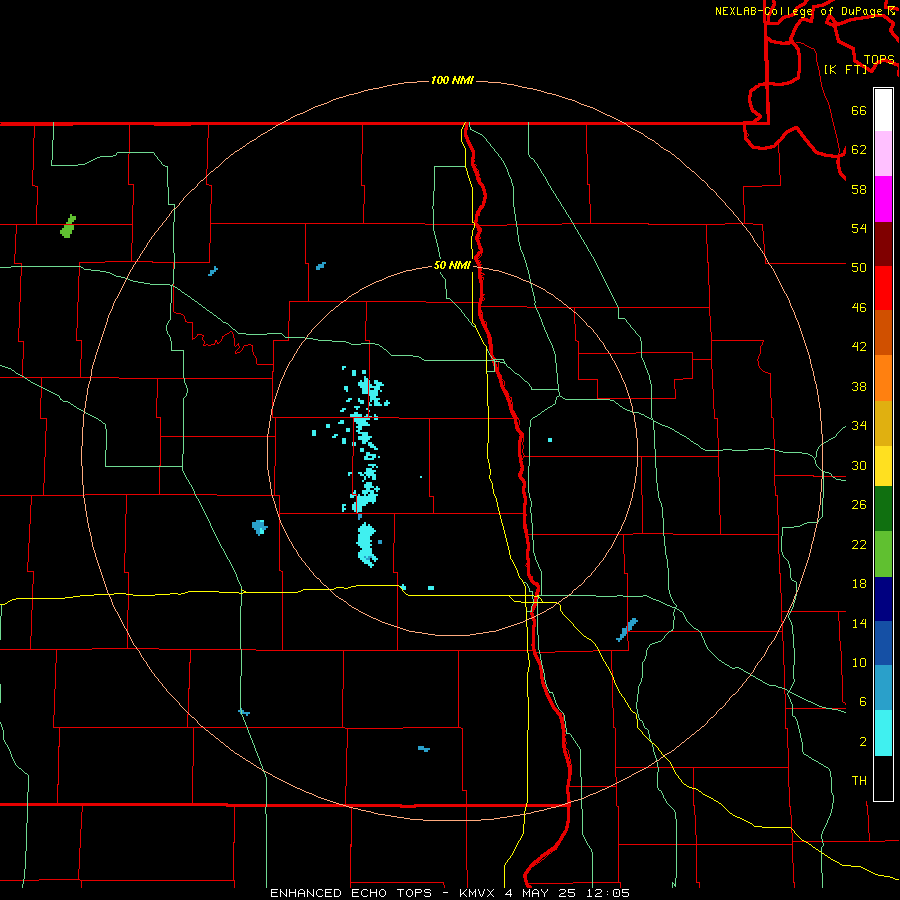Viewport: 900px width, 900px height.
Task: Click the dark green 22-26 legend swatch
Action: pos(883,508)
